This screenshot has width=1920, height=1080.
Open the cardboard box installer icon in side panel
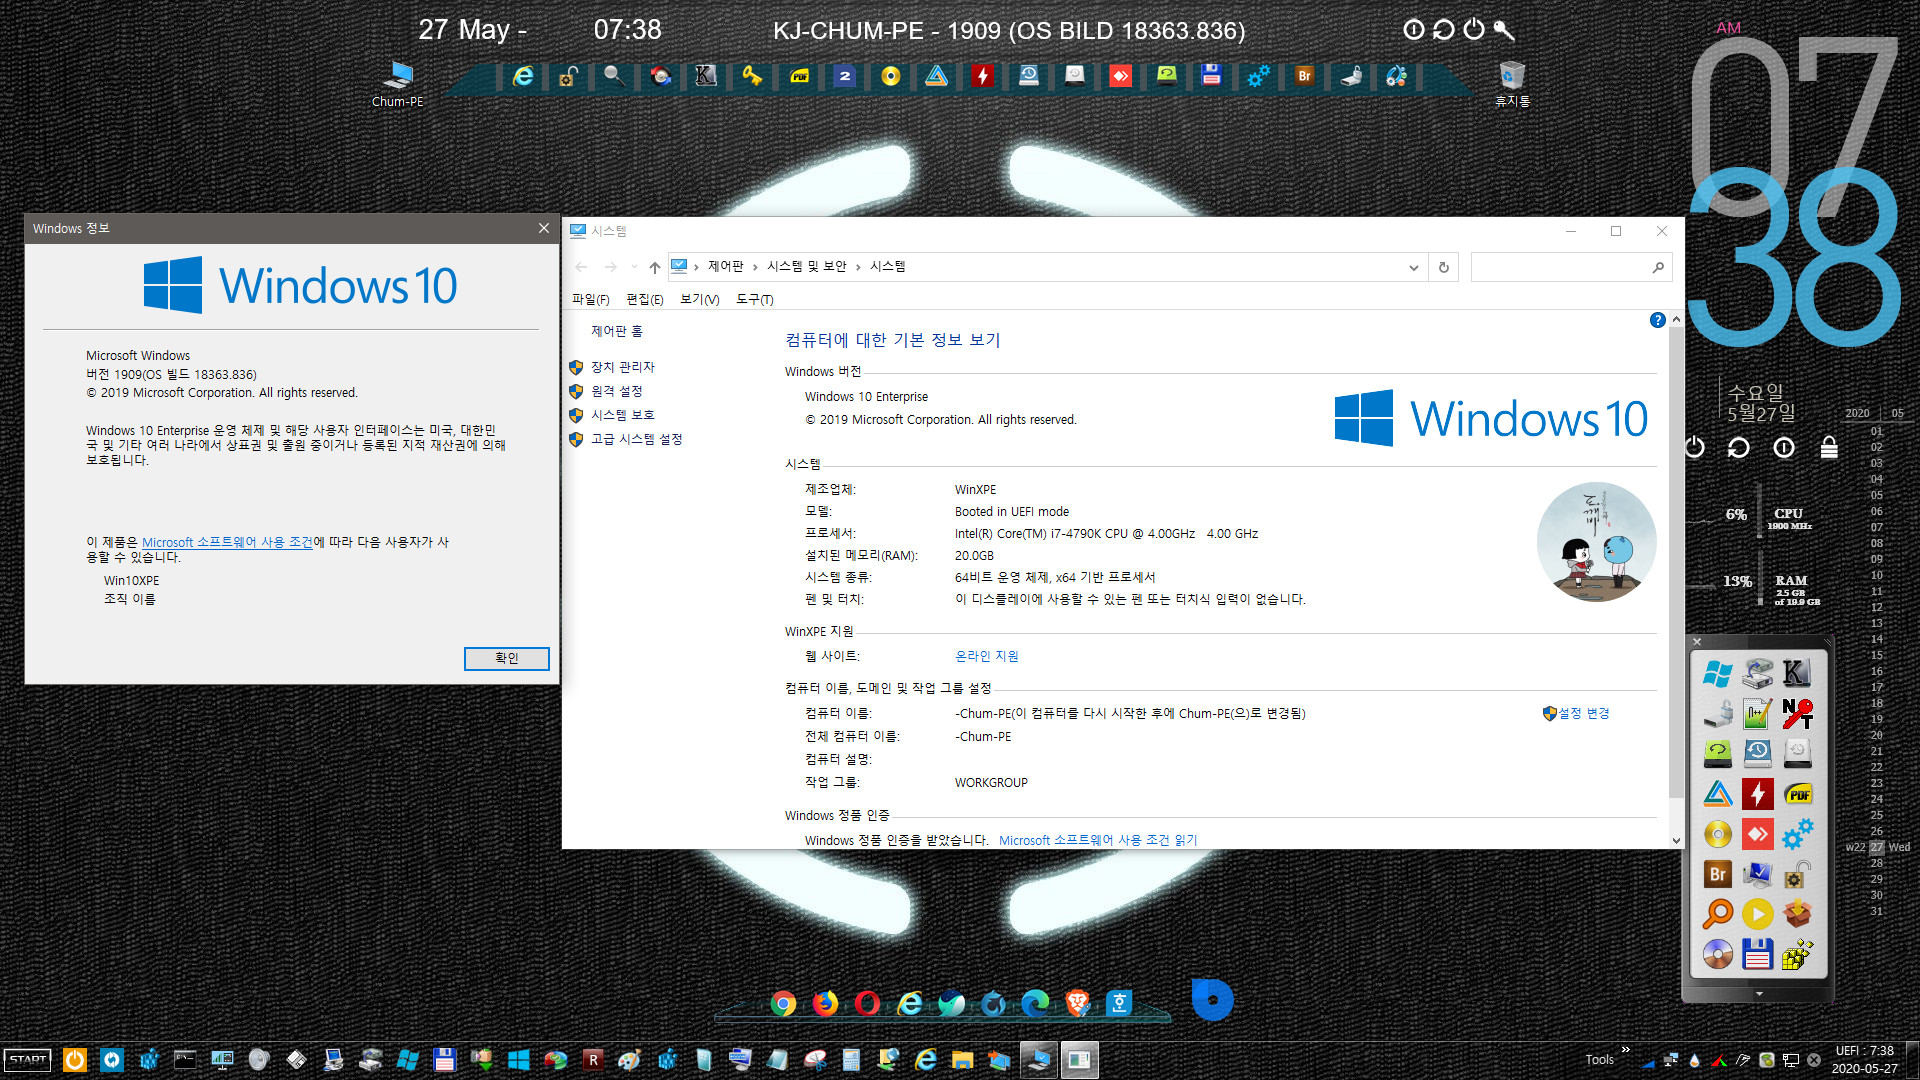pos(1797,914)
